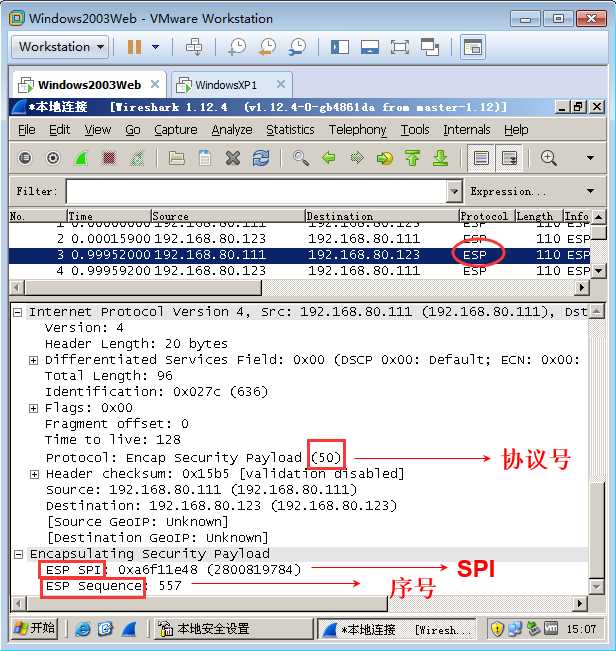This screenshot has width=616, height=651.
Task: Open capture options icon in Wireshark
Action: (53, 158)
